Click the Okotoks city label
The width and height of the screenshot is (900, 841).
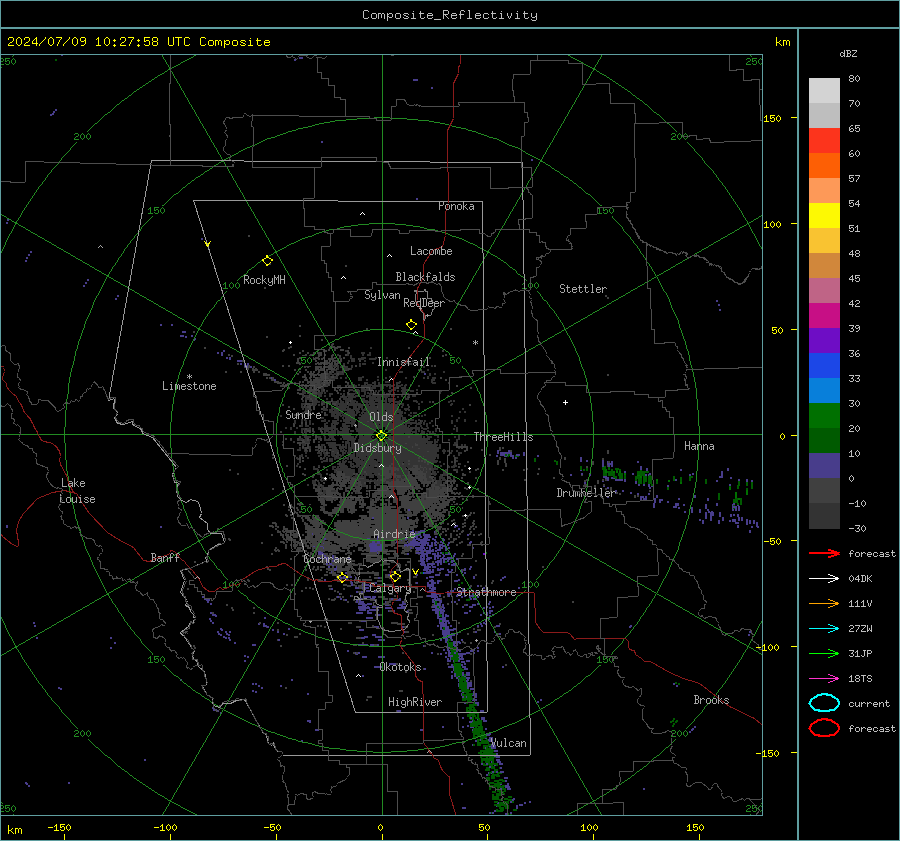tap(400, 668)
